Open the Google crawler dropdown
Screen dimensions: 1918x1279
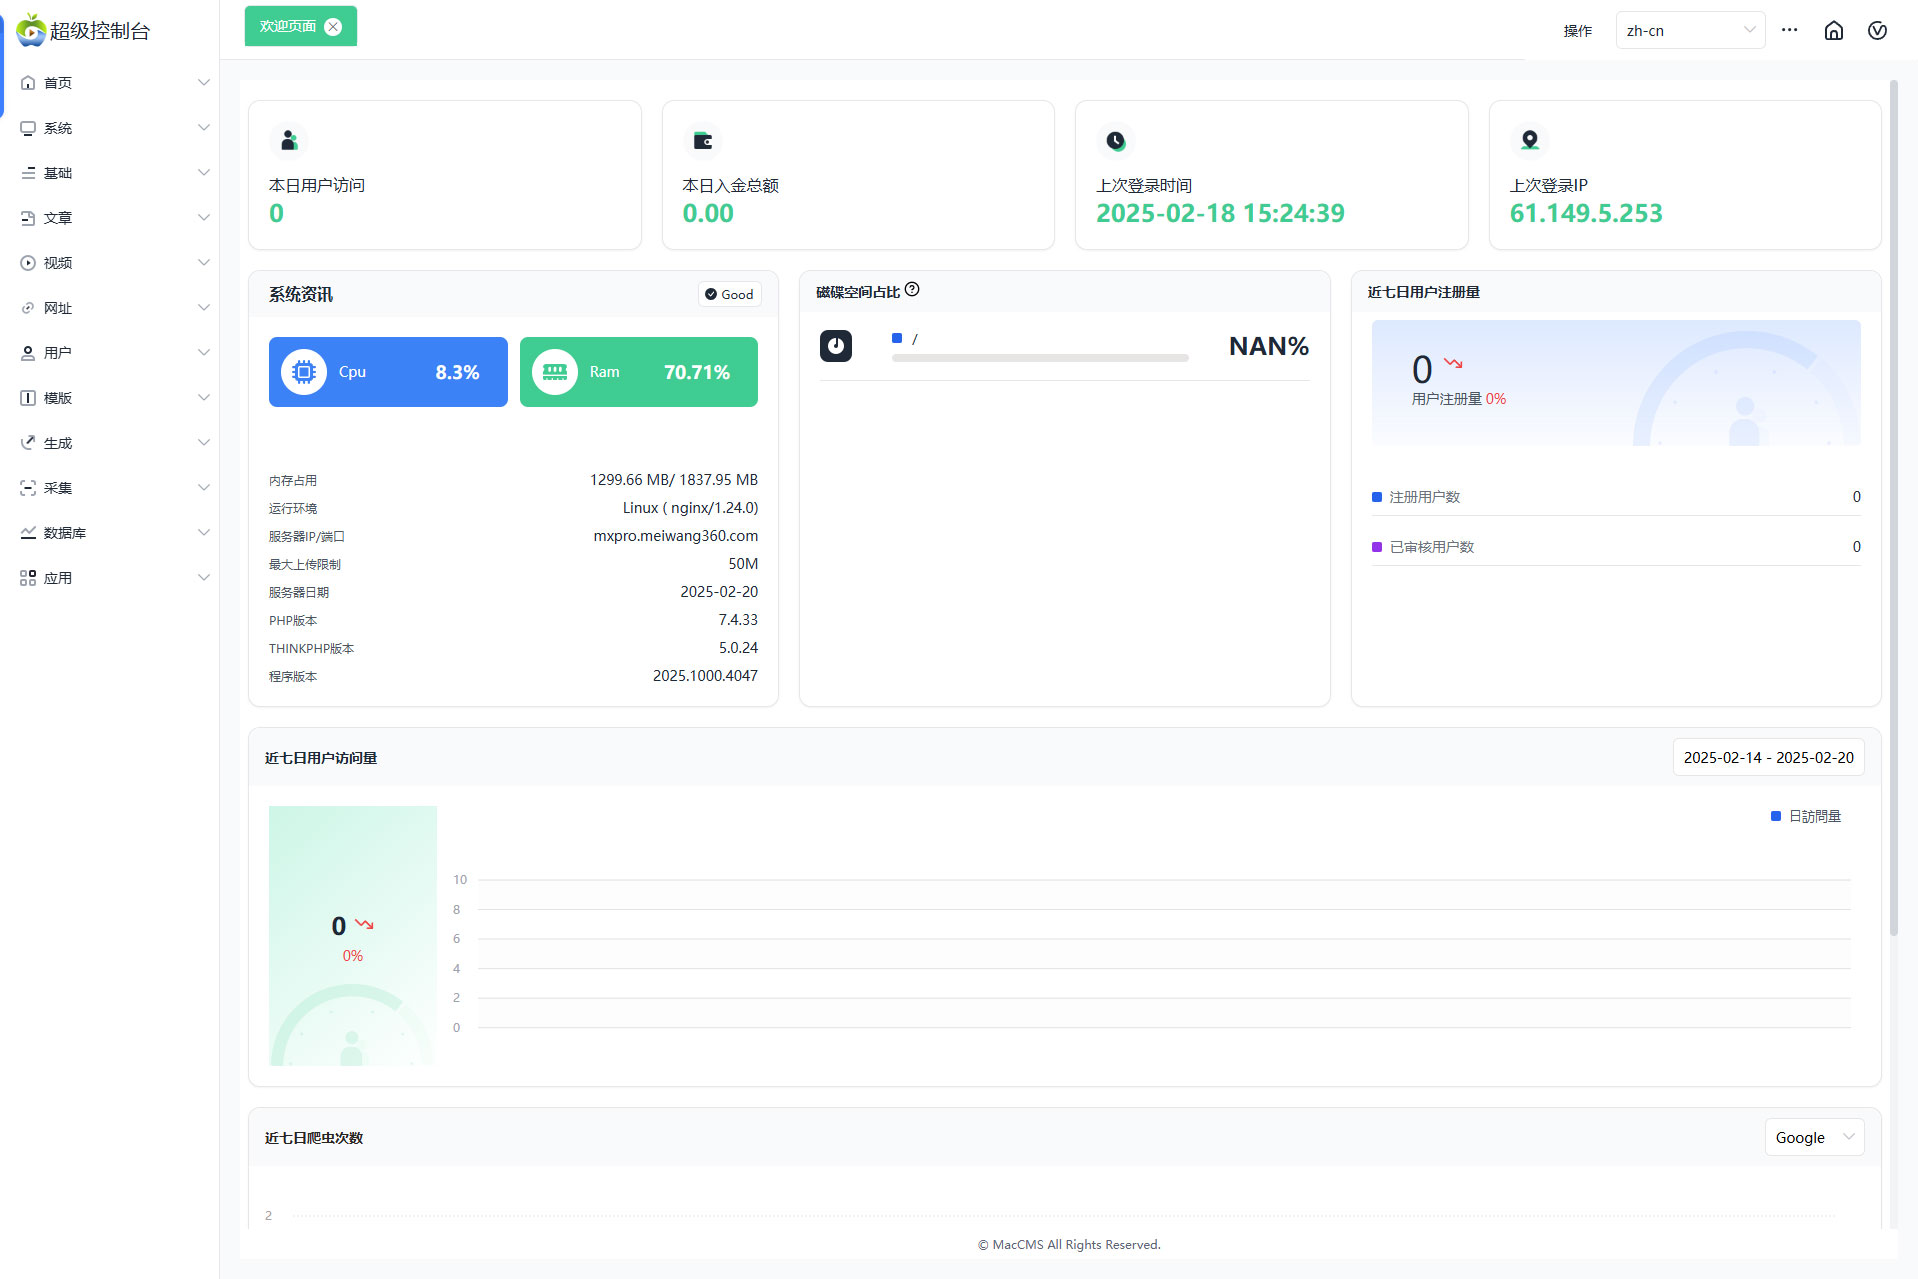tap(1813, 1137)
